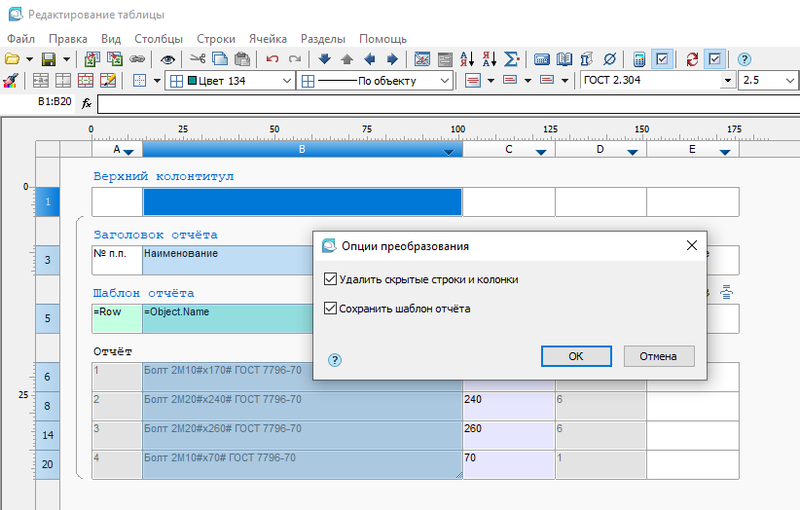Toggle the checkbox button beside refresh icon

point(714,59)
